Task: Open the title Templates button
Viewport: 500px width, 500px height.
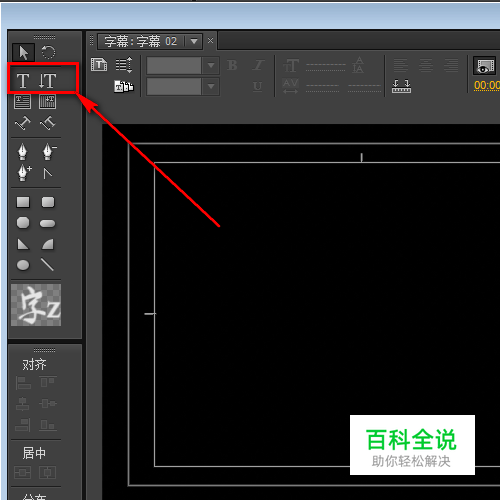Action: [x=124, y=86]
